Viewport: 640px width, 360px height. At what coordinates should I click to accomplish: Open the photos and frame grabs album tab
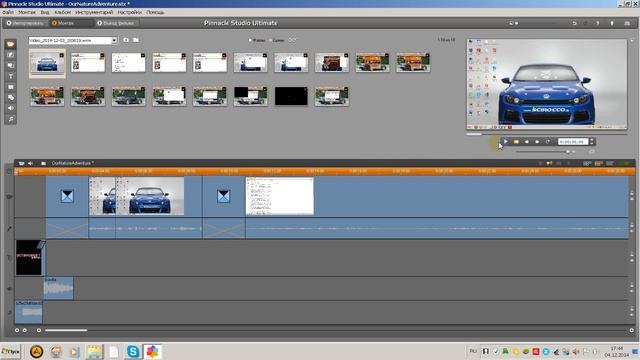(x=10, y=87)
